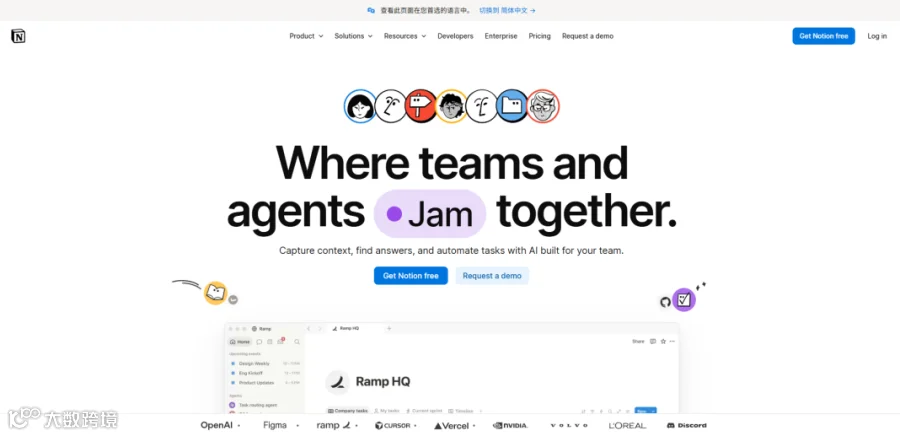
Task: Open the Developers menu item
Action: (455, 36)
